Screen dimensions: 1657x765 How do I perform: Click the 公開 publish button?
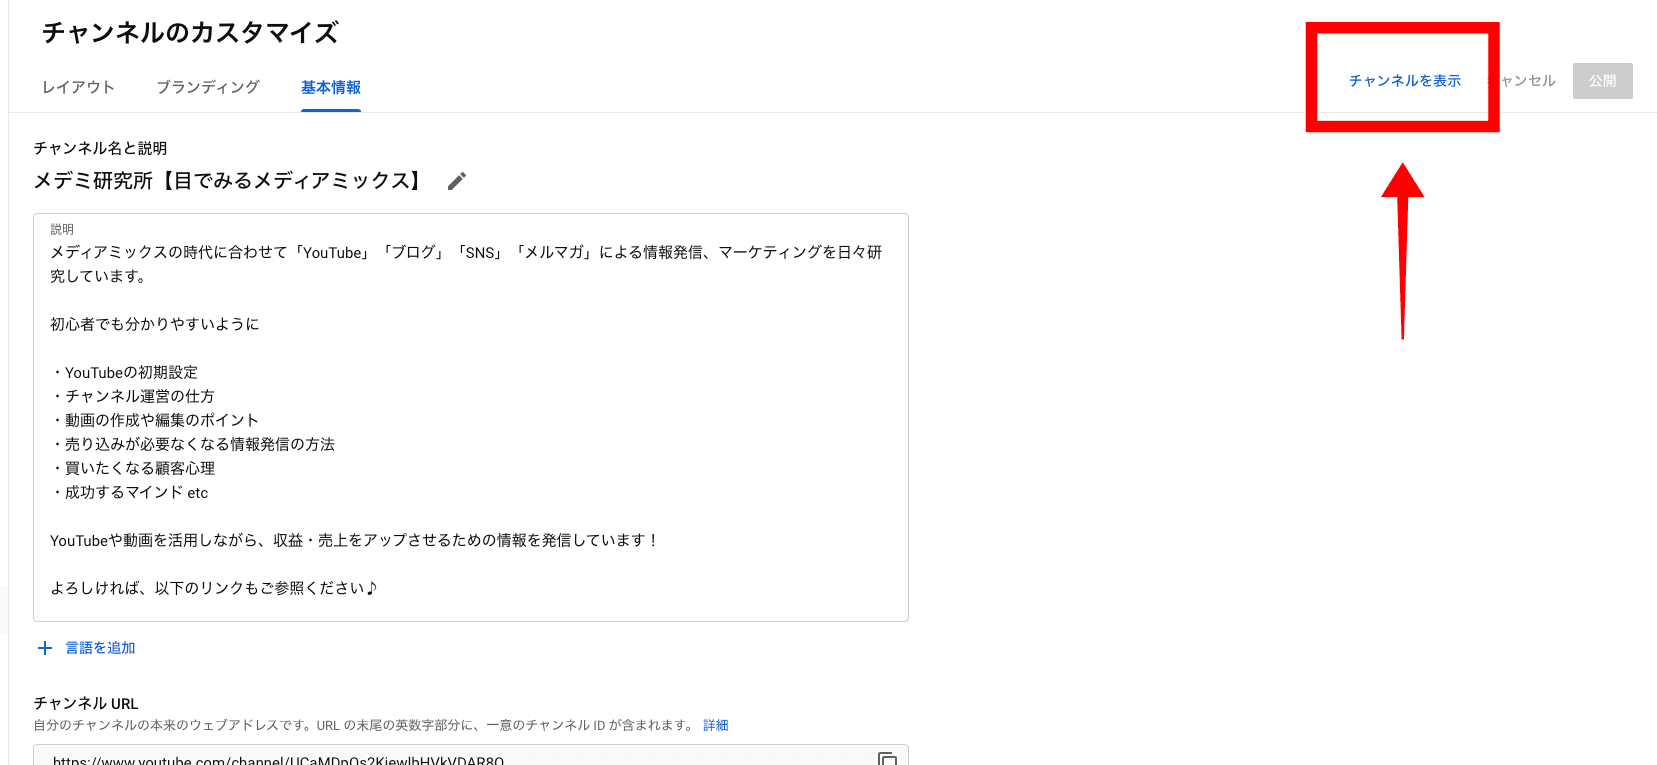click(1602, 81)
